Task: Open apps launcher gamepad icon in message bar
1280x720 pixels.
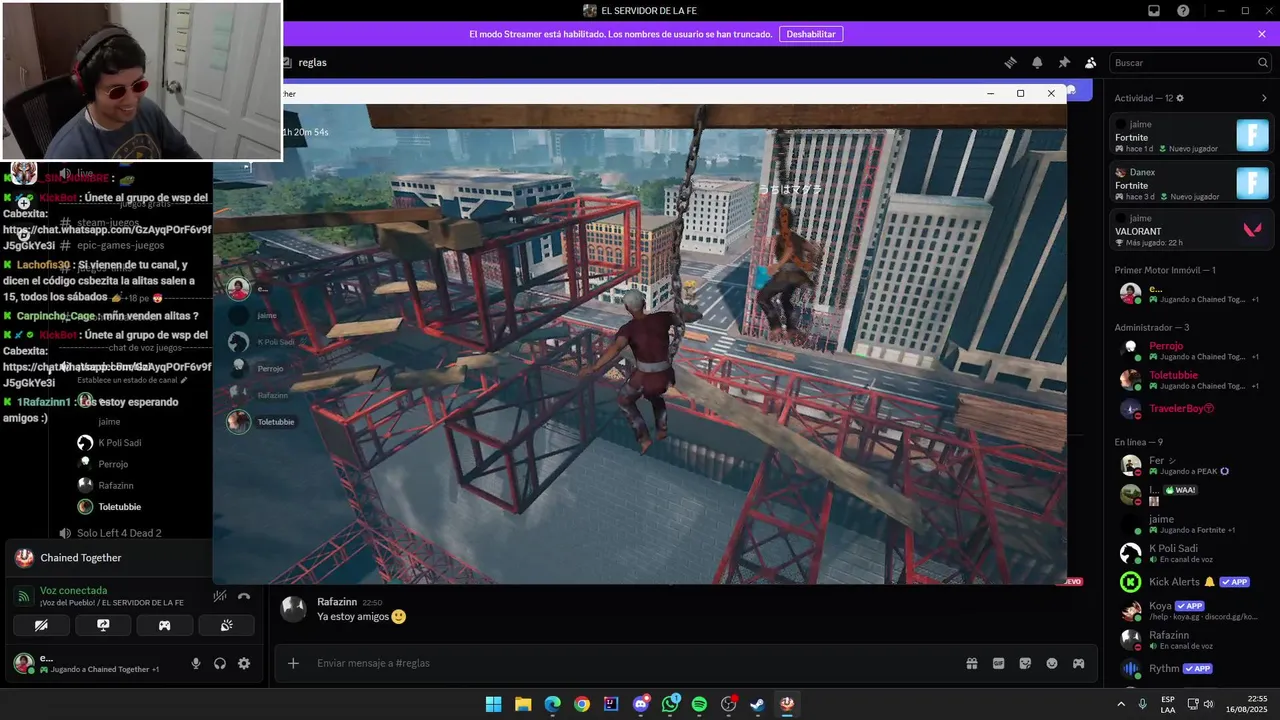Action: pyautogui.click(x=1079, y=663)
